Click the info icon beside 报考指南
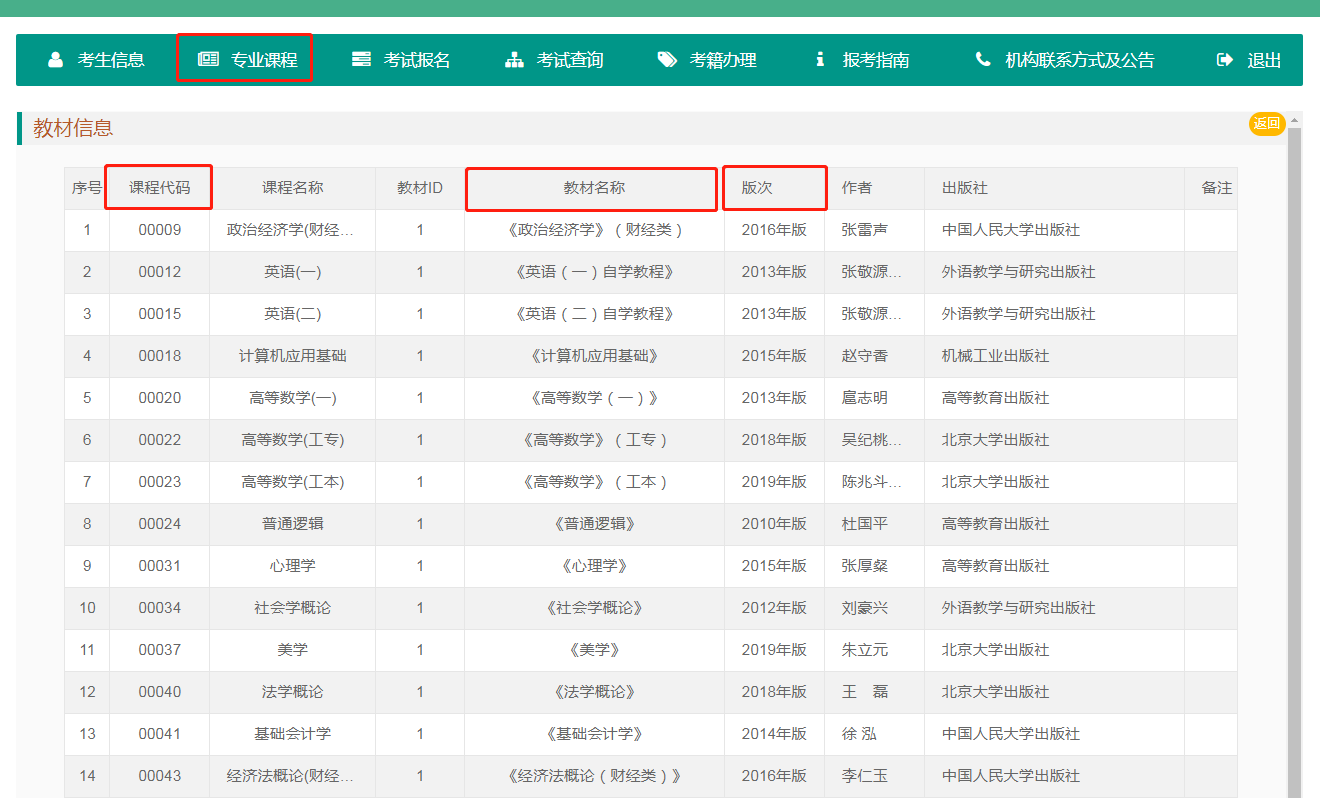 (820, 60)
